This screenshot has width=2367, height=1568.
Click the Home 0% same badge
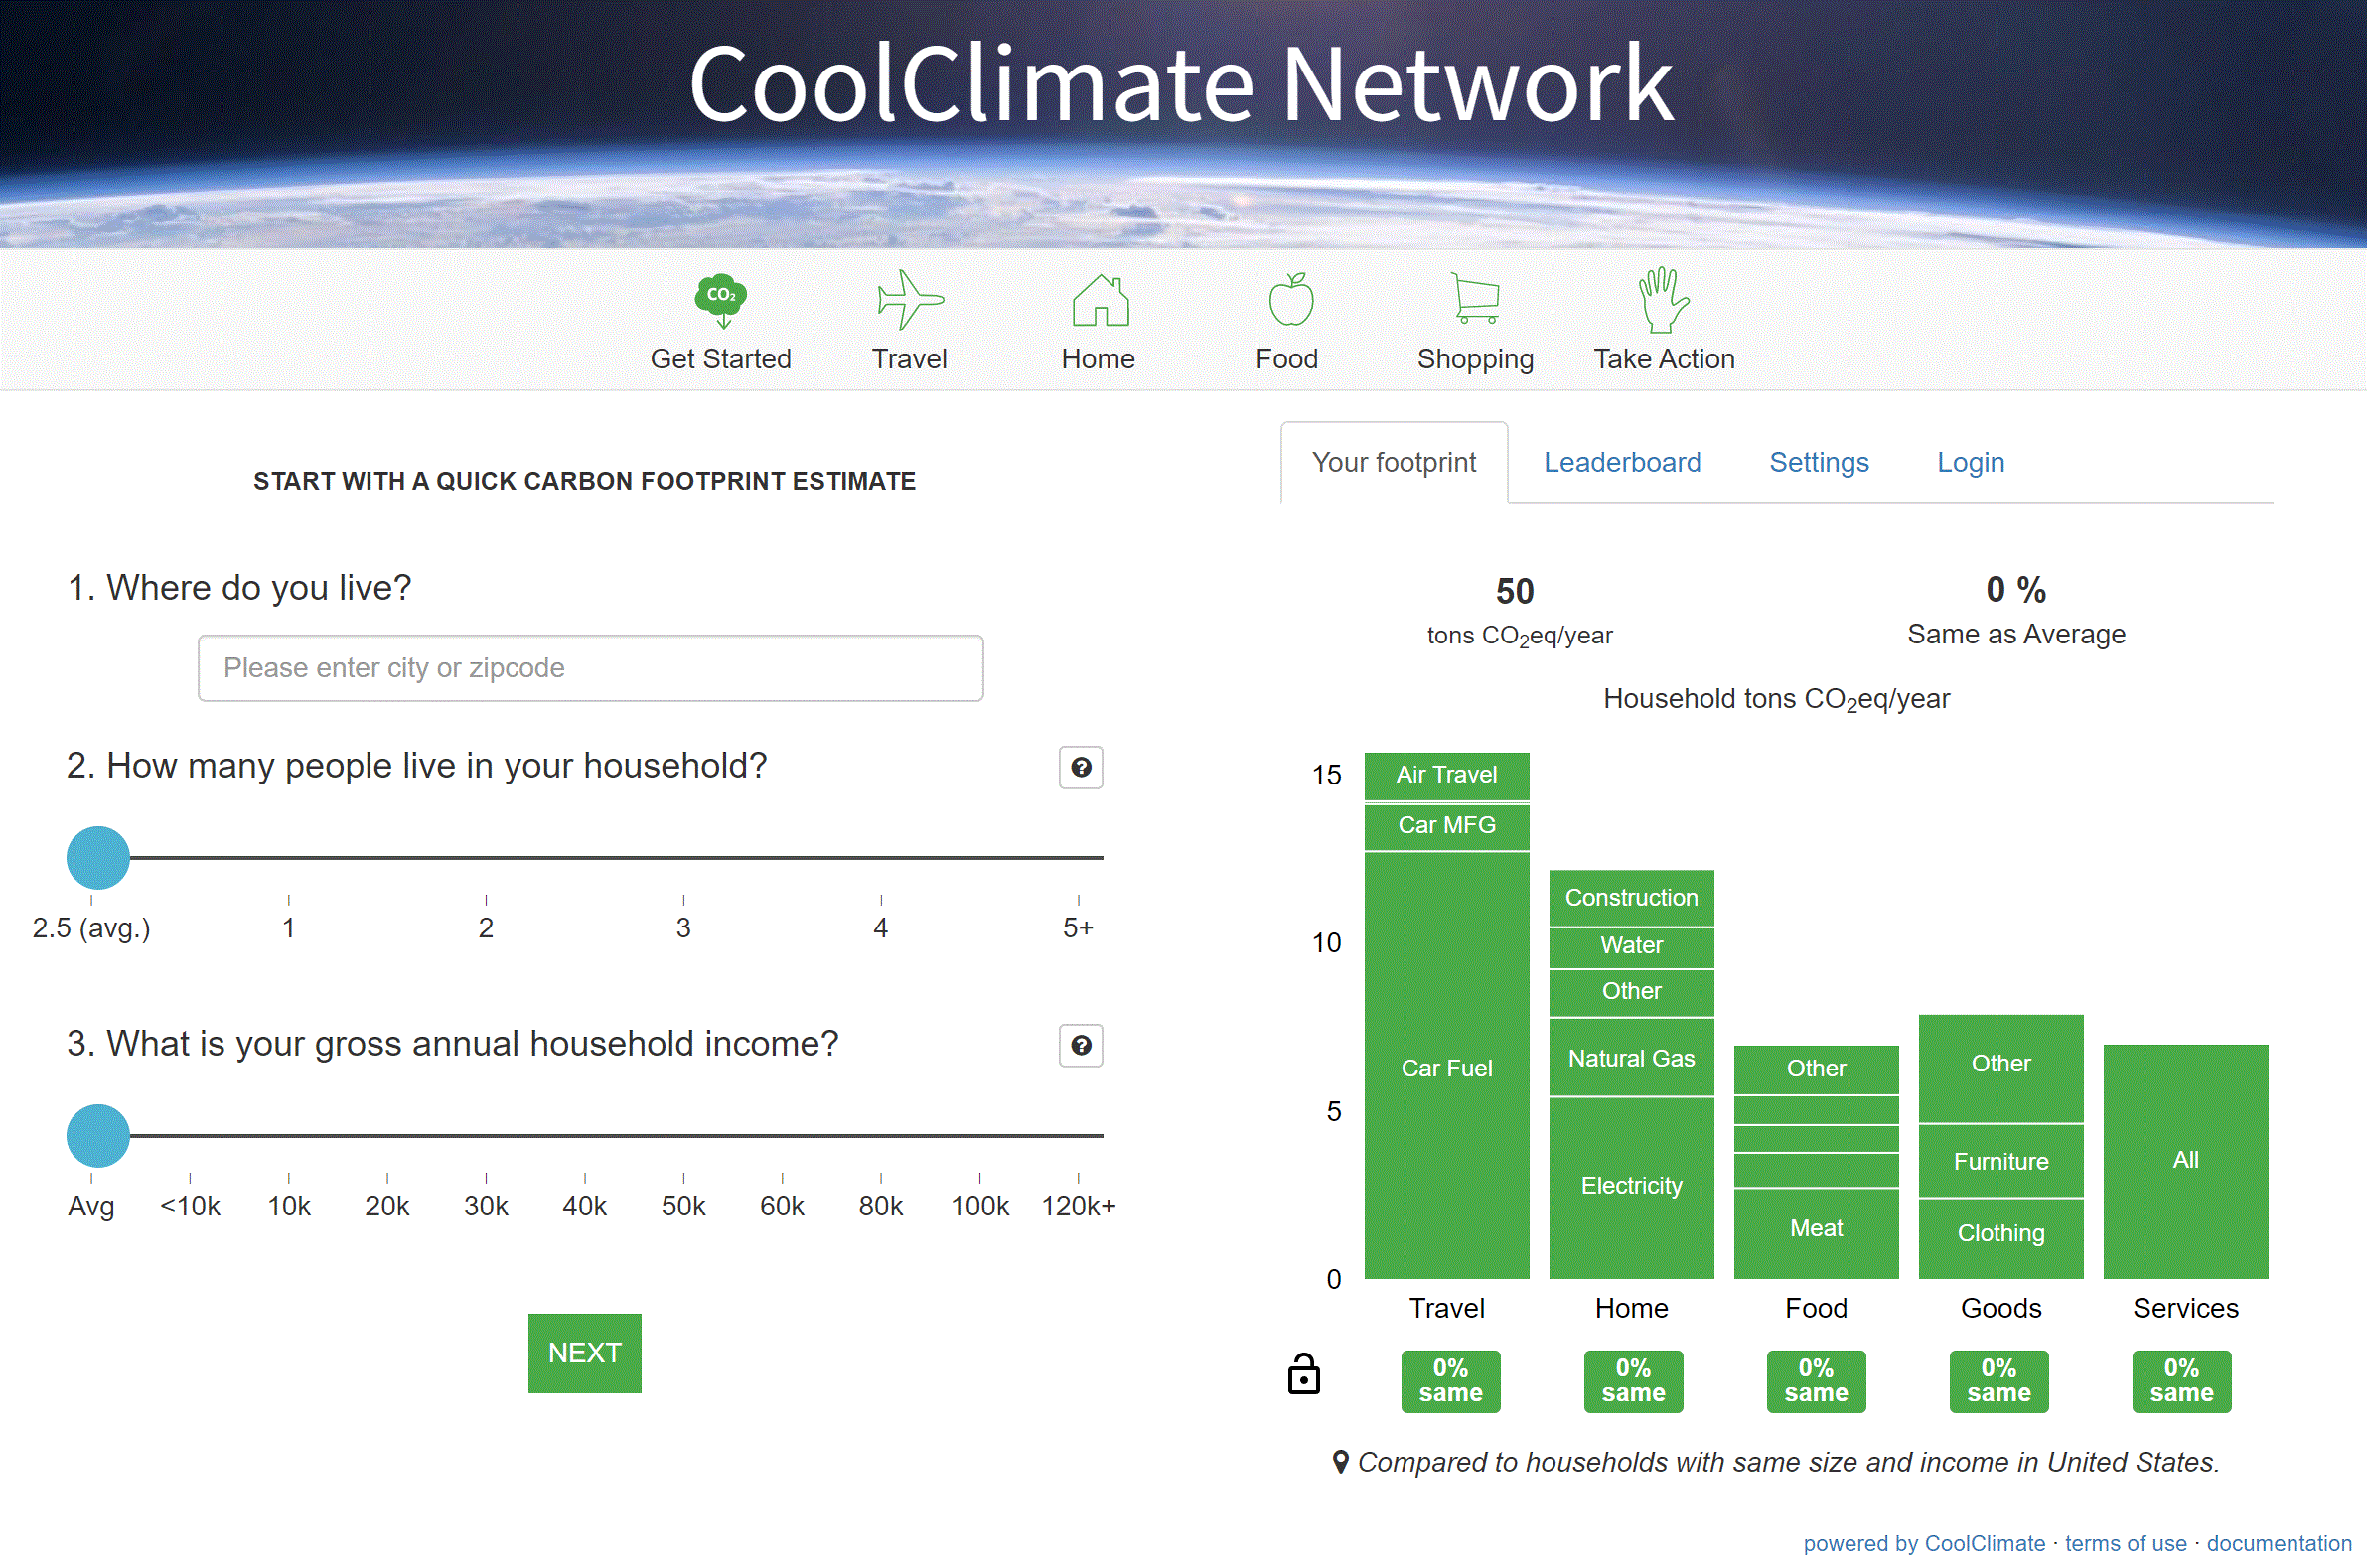click(x=1633, y=1381)
